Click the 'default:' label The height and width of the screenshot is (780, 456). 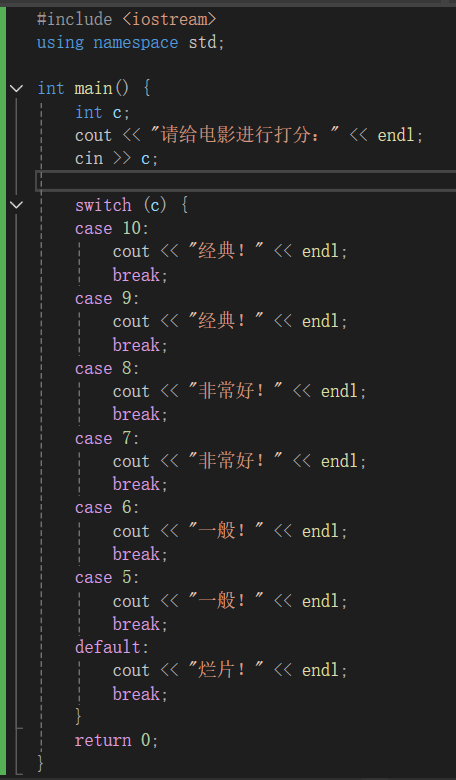pos(112,647)
